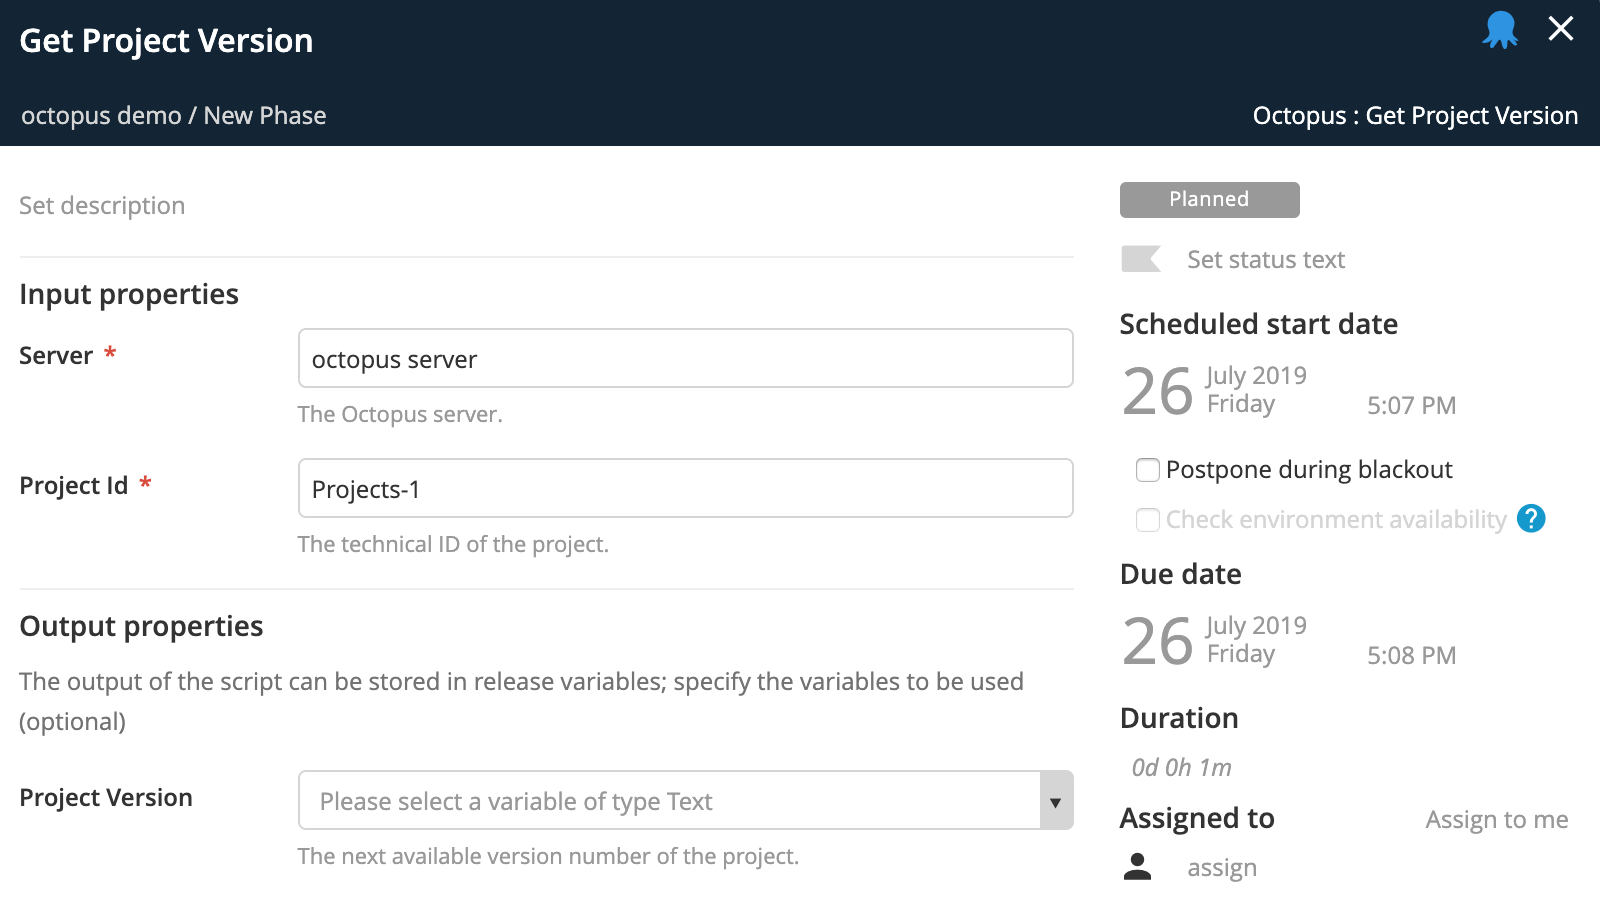The image size is (1600, 900).
Task: Click Assign to me link
Action: coord(1497,820)
